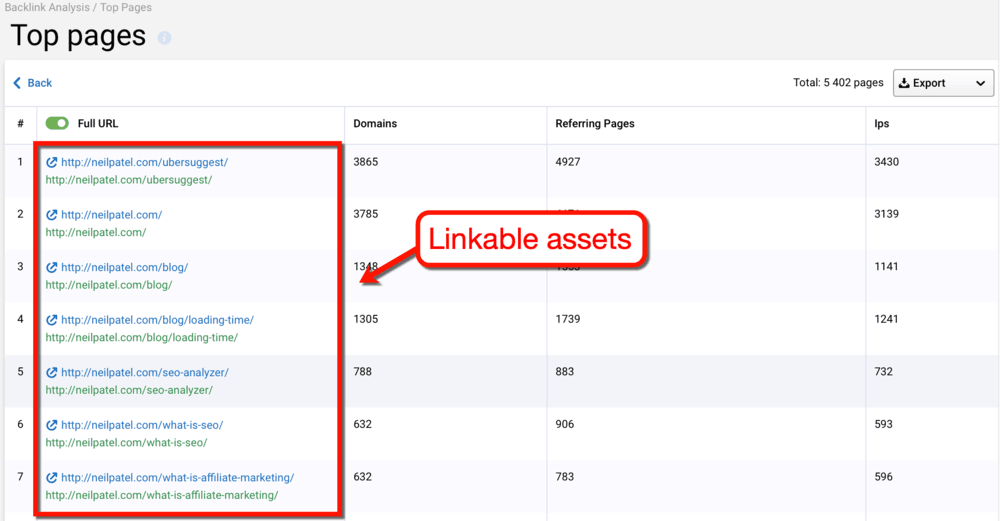Screen dimensions: 1000x521
Task: Toggle the Full URL switch off
Action: 57,123
